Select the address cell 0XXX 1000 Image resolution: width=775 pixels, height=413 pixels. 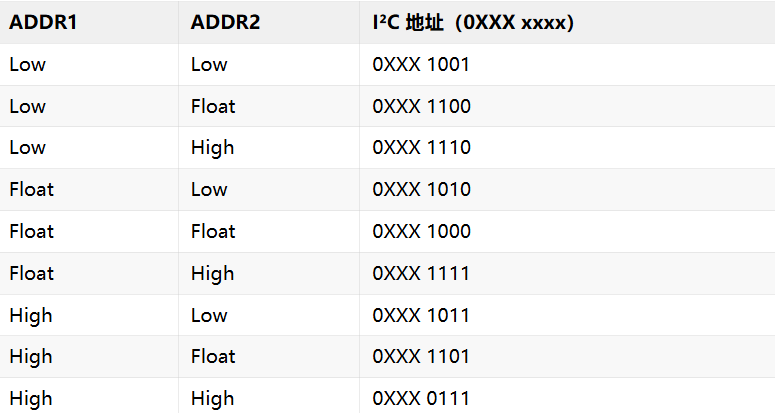[422, 231]
